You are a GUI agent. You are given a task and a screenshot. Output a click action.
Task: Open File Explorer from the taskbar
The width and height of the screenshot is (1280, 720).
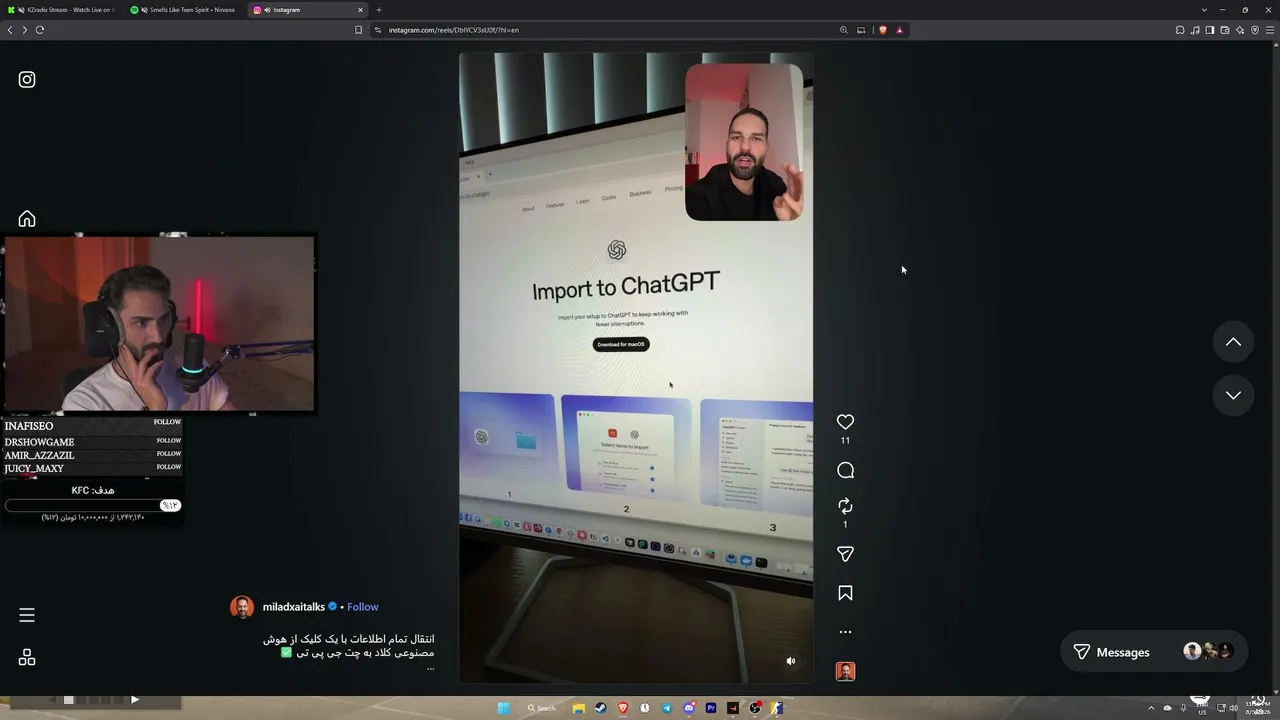point(578,708)
